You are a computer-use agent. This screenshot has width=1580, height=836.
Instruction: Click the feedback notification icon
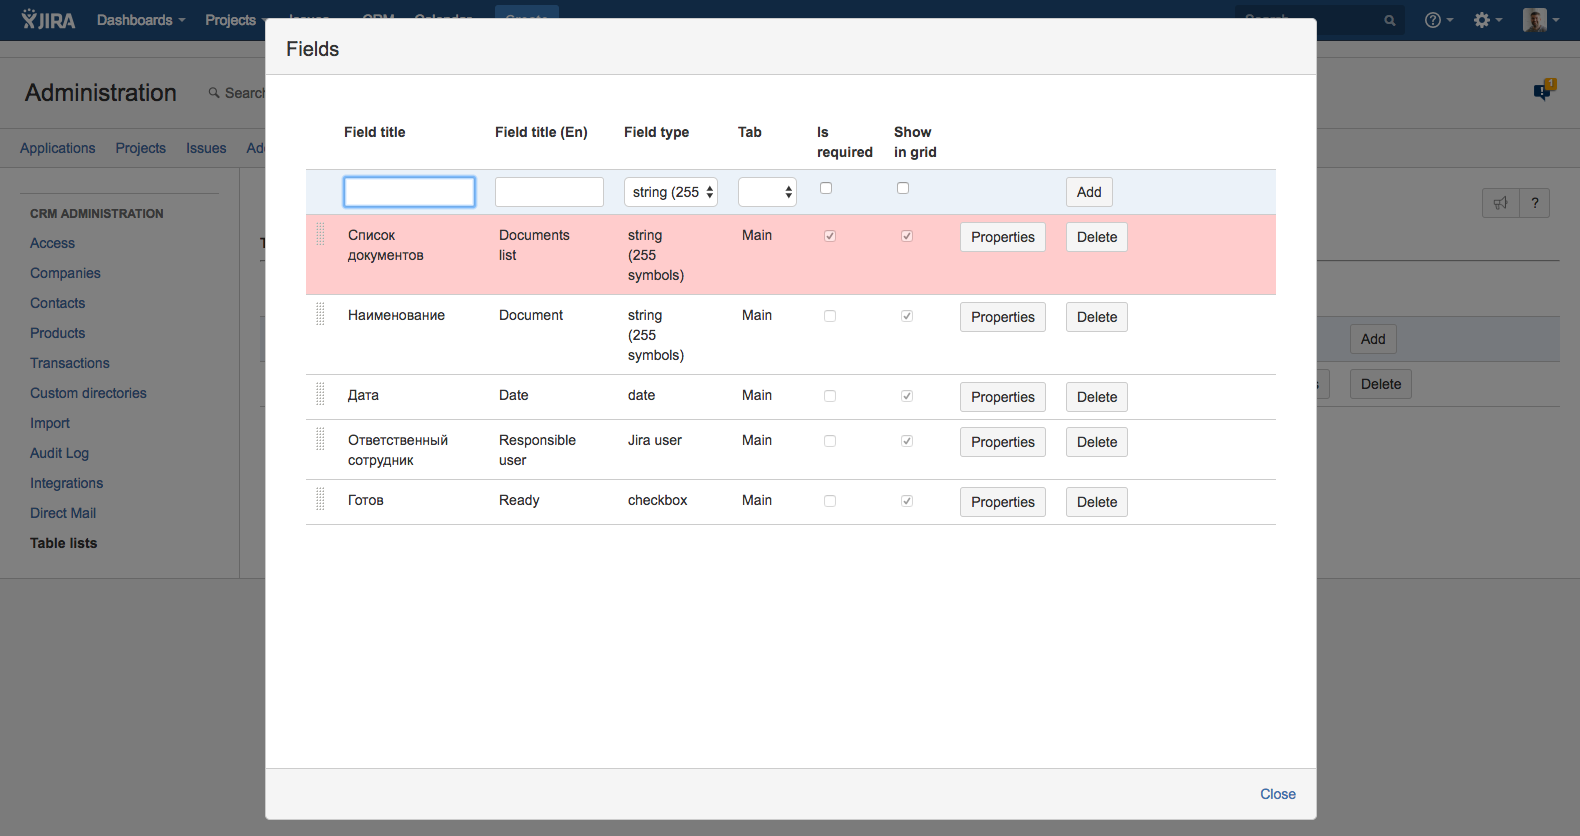click(1543, 91)
